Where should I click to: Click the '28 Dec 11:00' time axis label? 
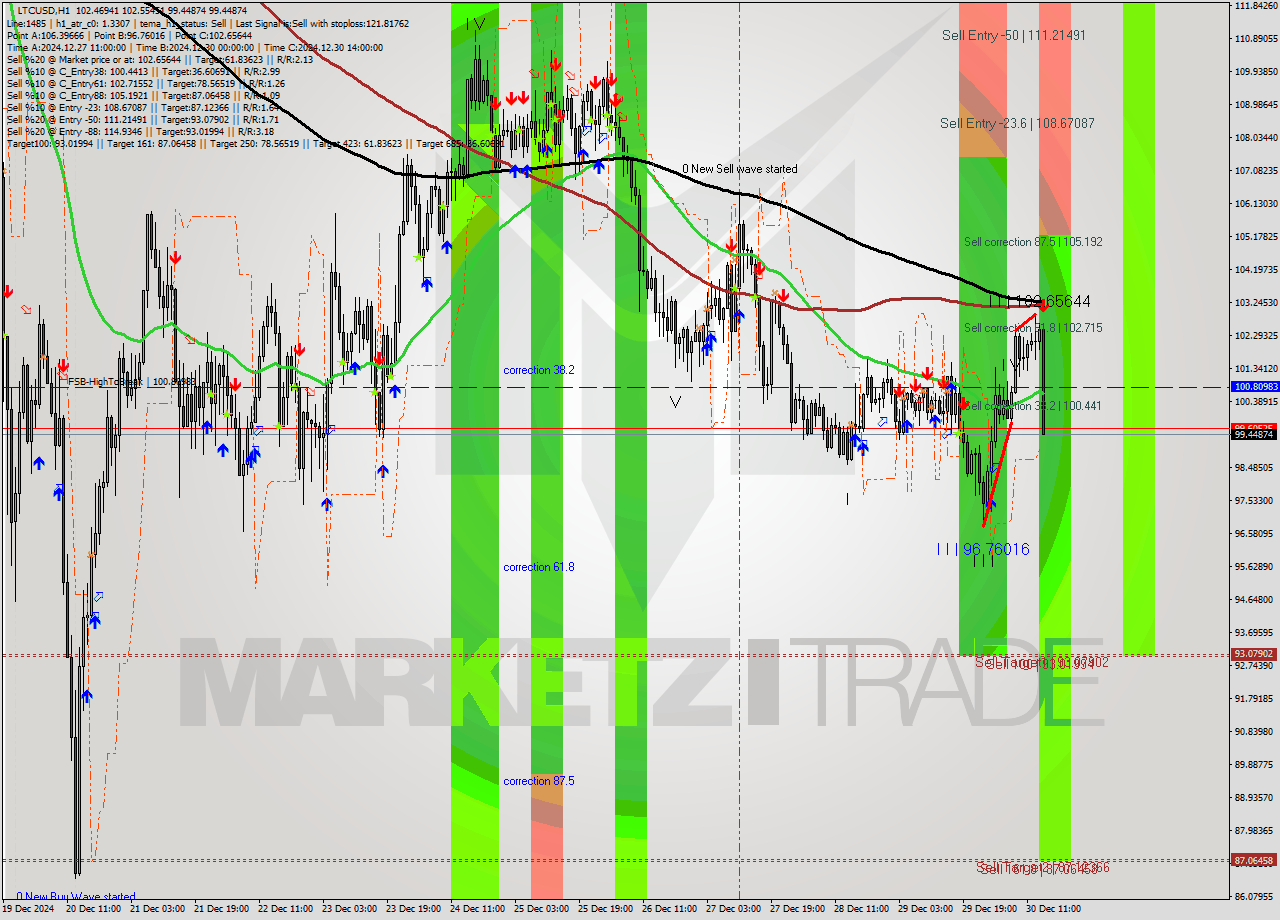[x=861, y=910]
